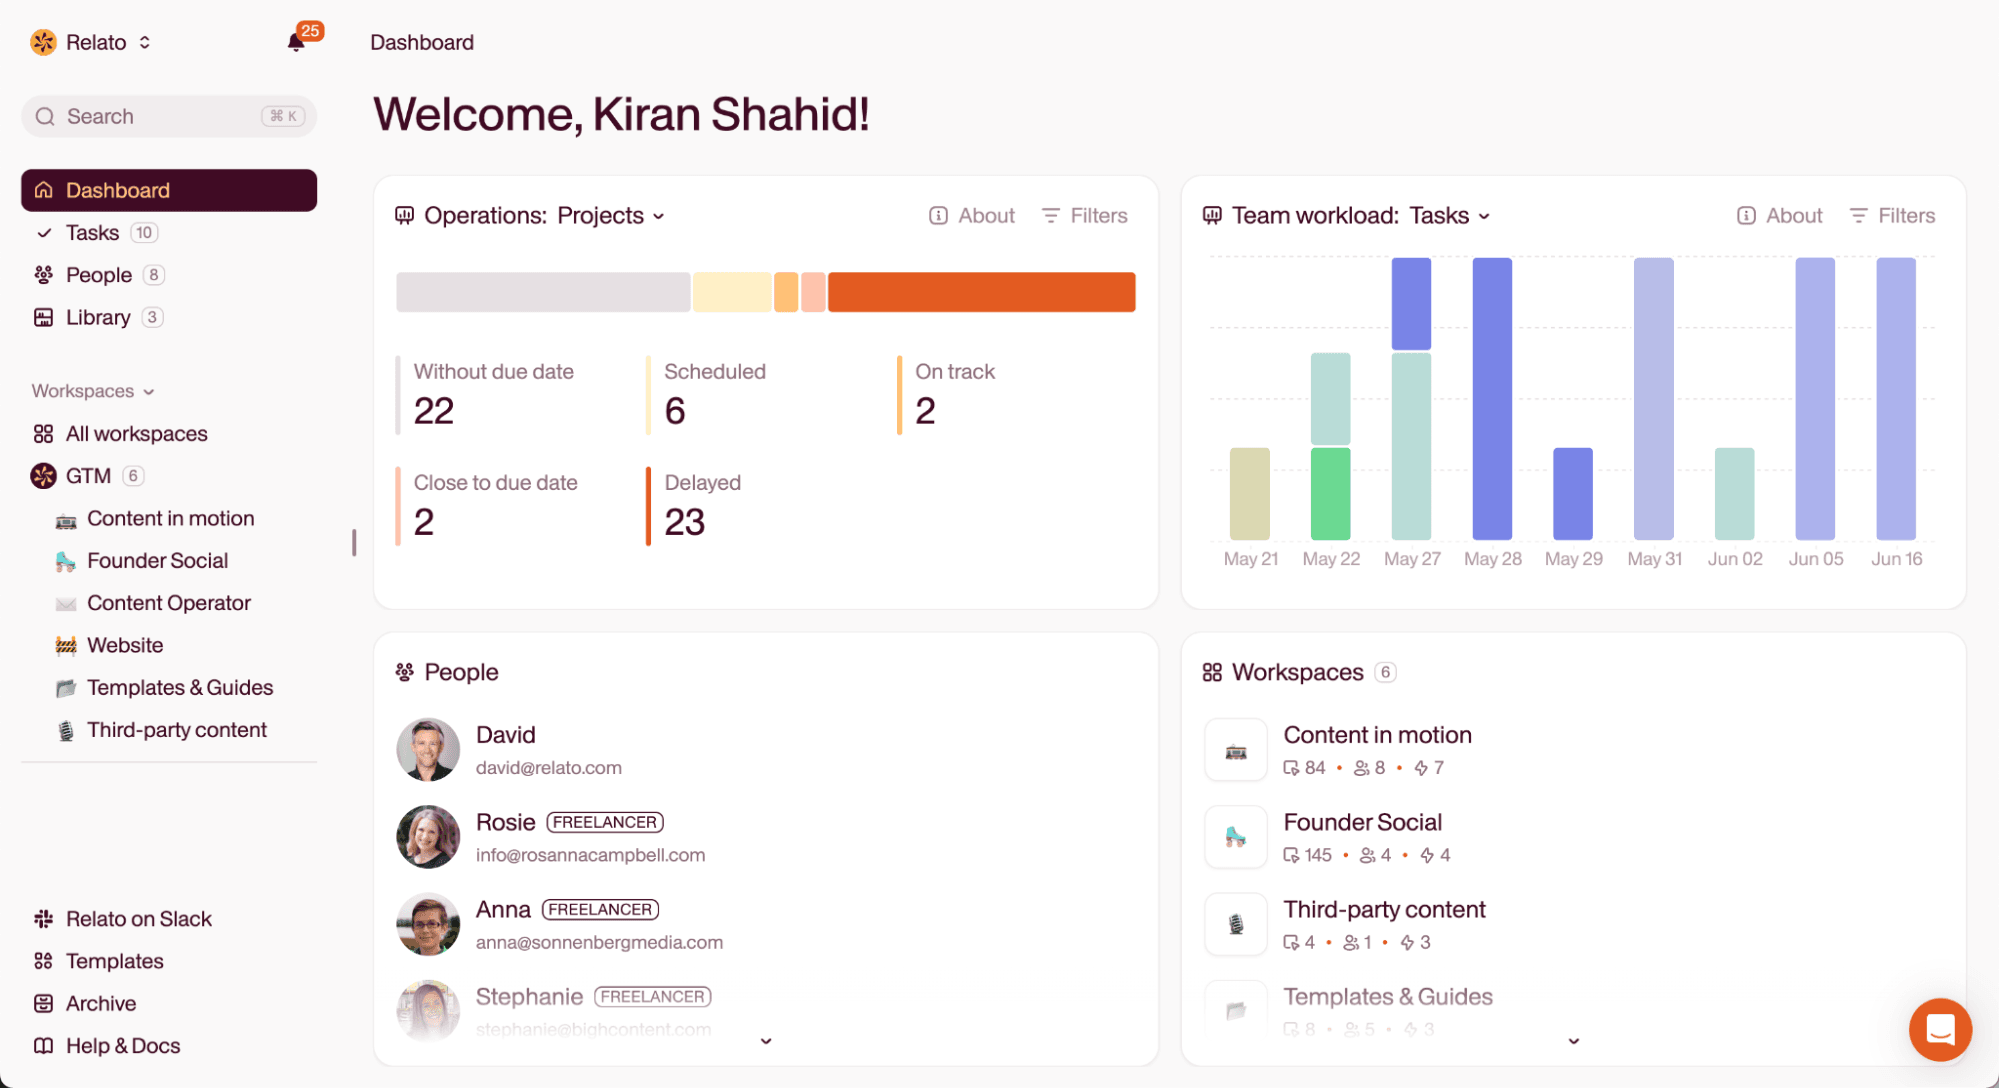Click the Help & Docs book icon

point(43,1046)
